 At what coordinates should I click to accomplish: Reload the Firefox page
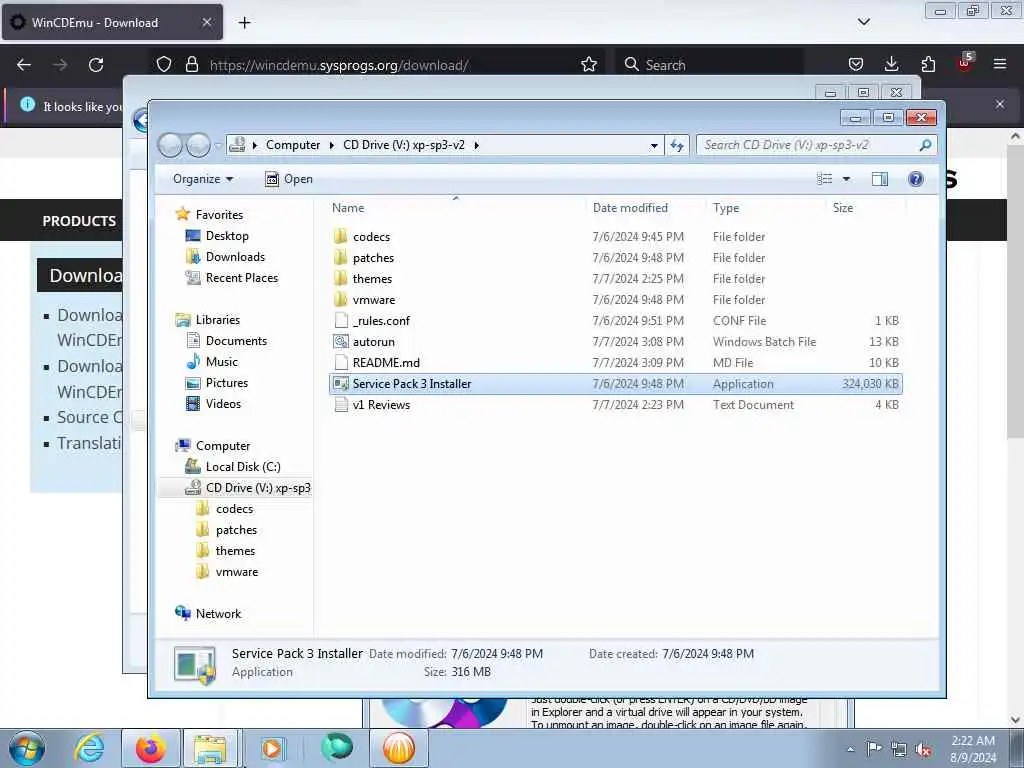(96, 65)
